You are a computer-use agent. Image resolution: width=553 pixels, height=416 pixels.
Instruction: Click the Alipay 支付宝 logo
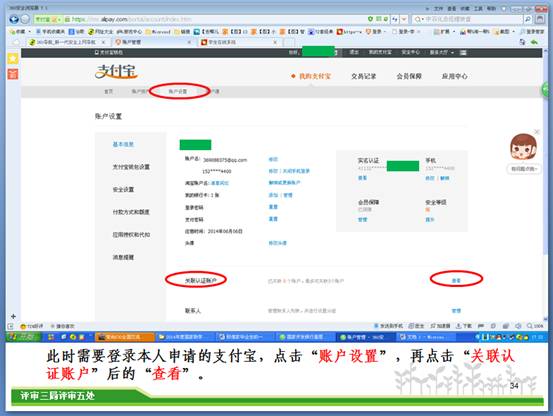[x=116, y=72]
